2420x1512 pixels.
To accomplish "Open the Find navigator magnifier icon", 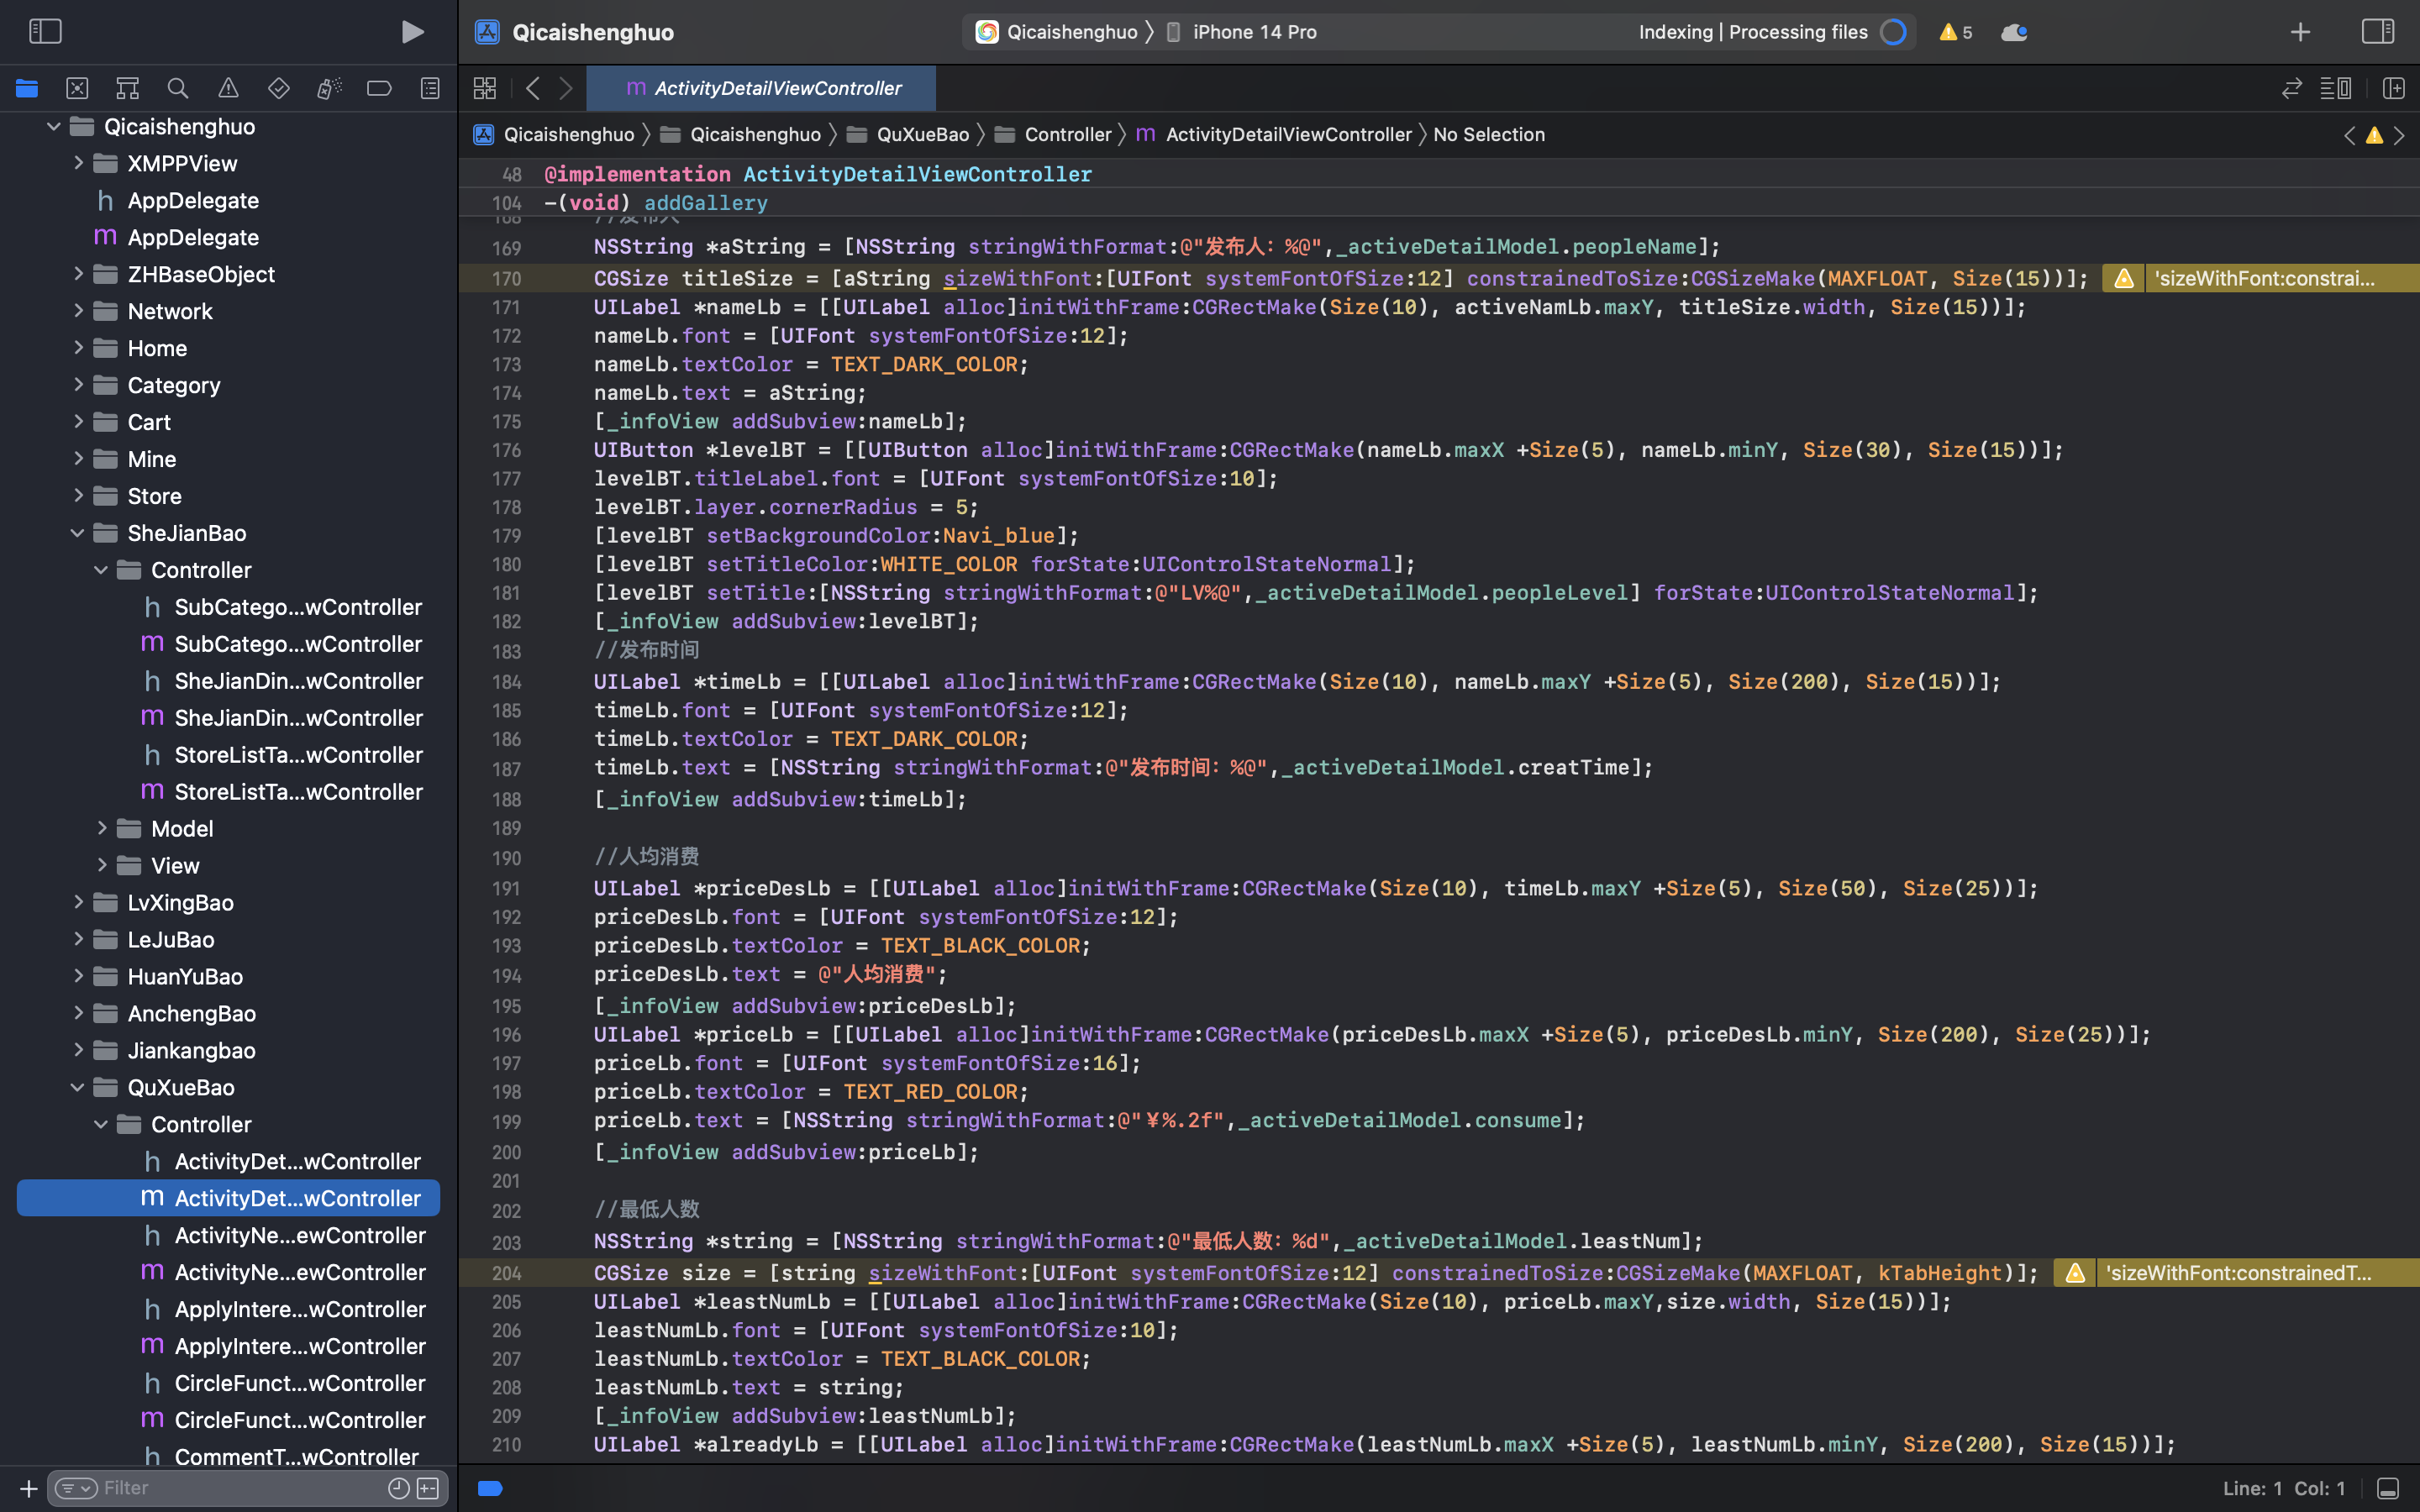I will pyautogui.click(x=178, y=88).
